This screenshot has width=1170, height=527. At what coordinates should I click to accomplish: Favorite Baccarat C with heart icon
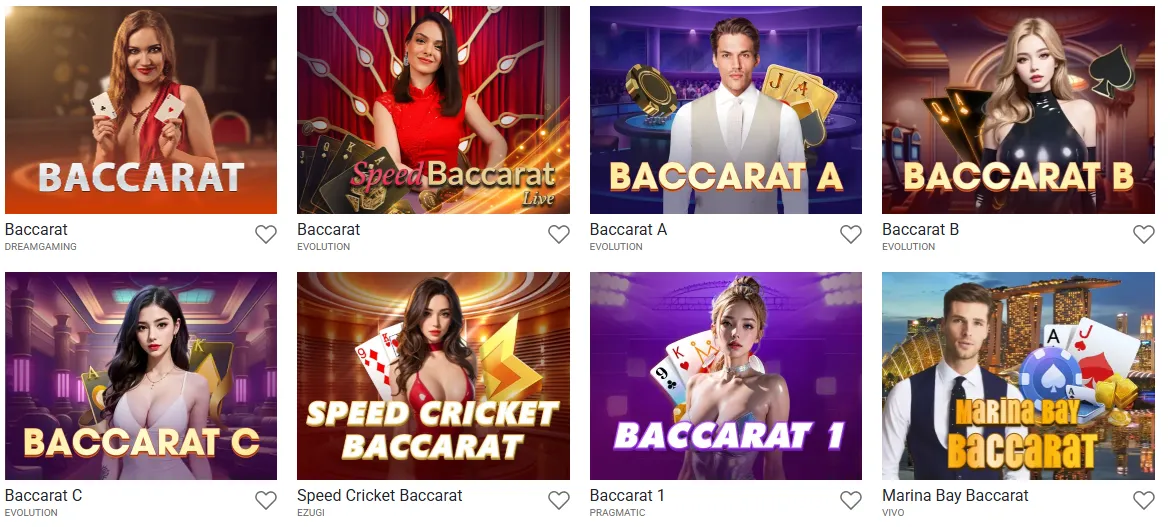pos(266,500)
